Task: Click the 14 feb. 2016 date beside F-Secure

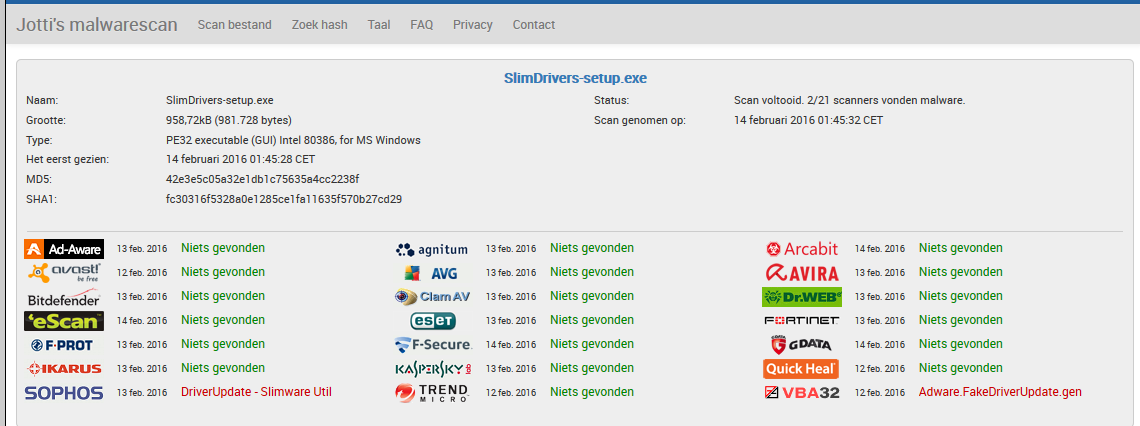Action: (x=511, y=345)
